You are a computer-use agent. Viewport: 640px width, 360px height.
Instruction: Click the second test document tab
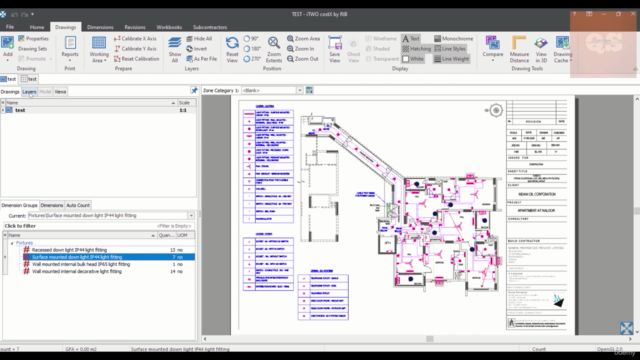pos(29,79)
